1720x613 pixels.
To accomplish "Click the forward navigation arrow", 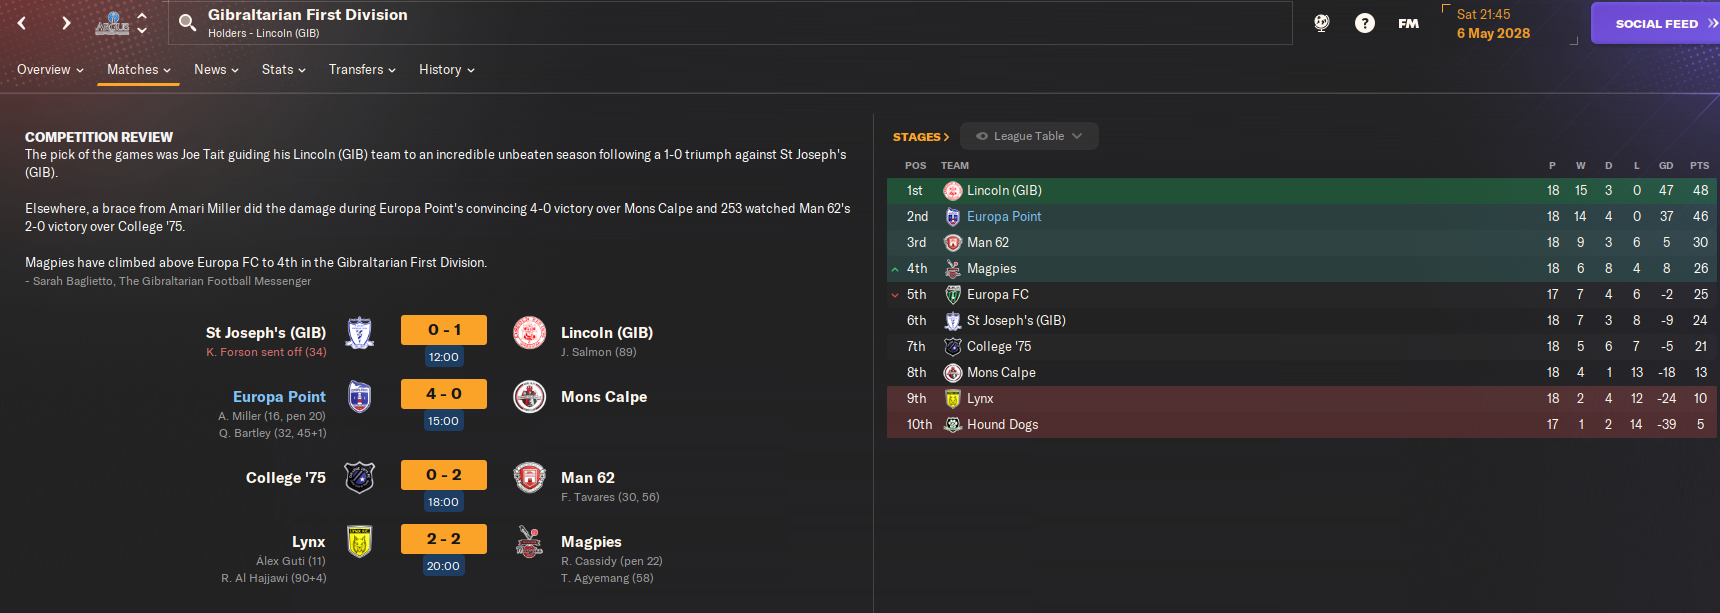I will coord(66,23).
